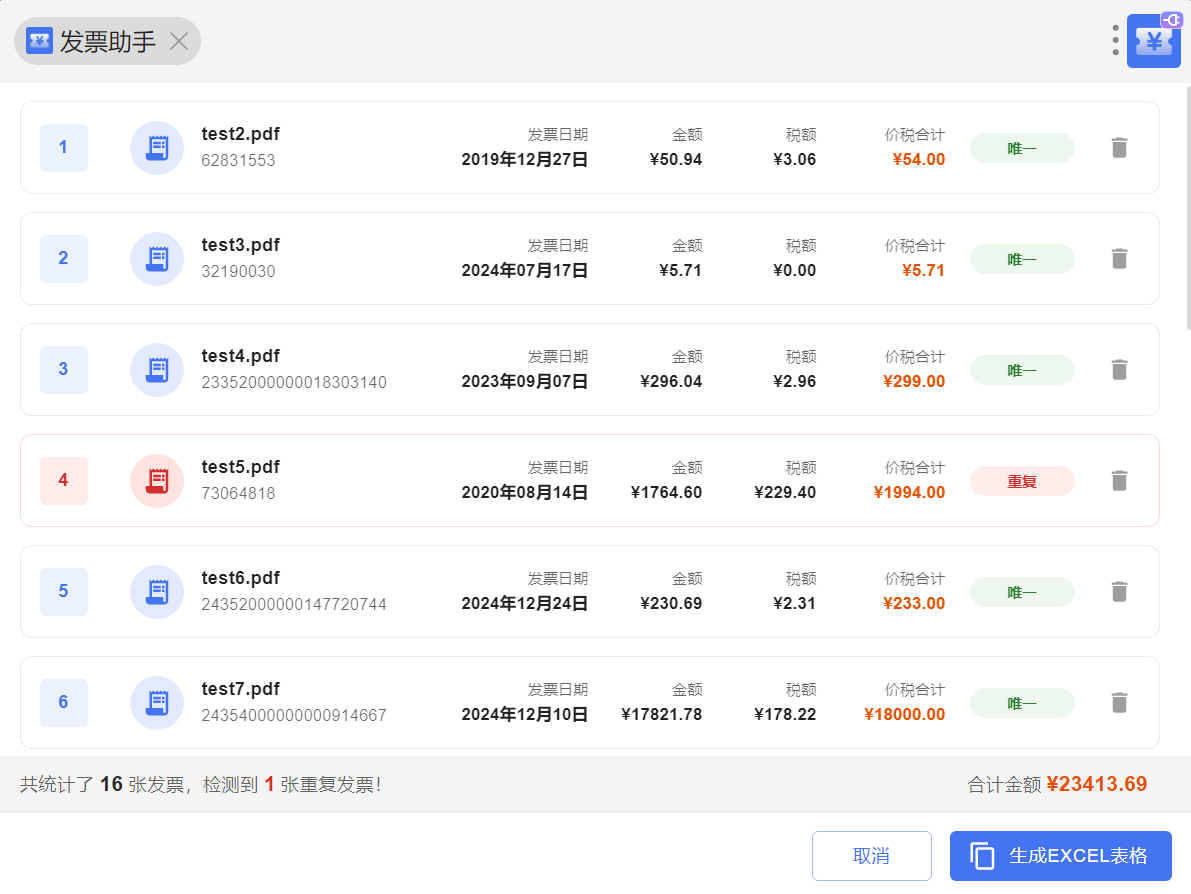Click trash icon for test3.pdf
The image size is (1191, 894).
click(x=1119, y=259)
